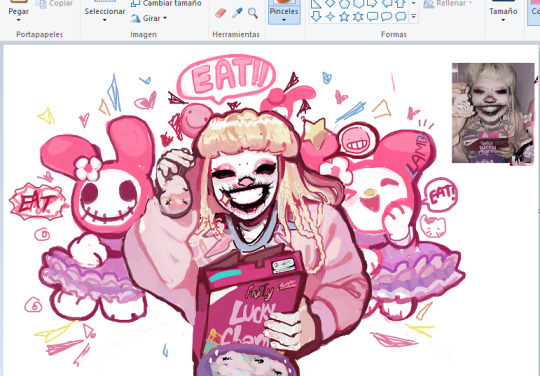This screenshot has width=540, height=376.
Task: Choose the four-point star shape
Action: [330, 16]
